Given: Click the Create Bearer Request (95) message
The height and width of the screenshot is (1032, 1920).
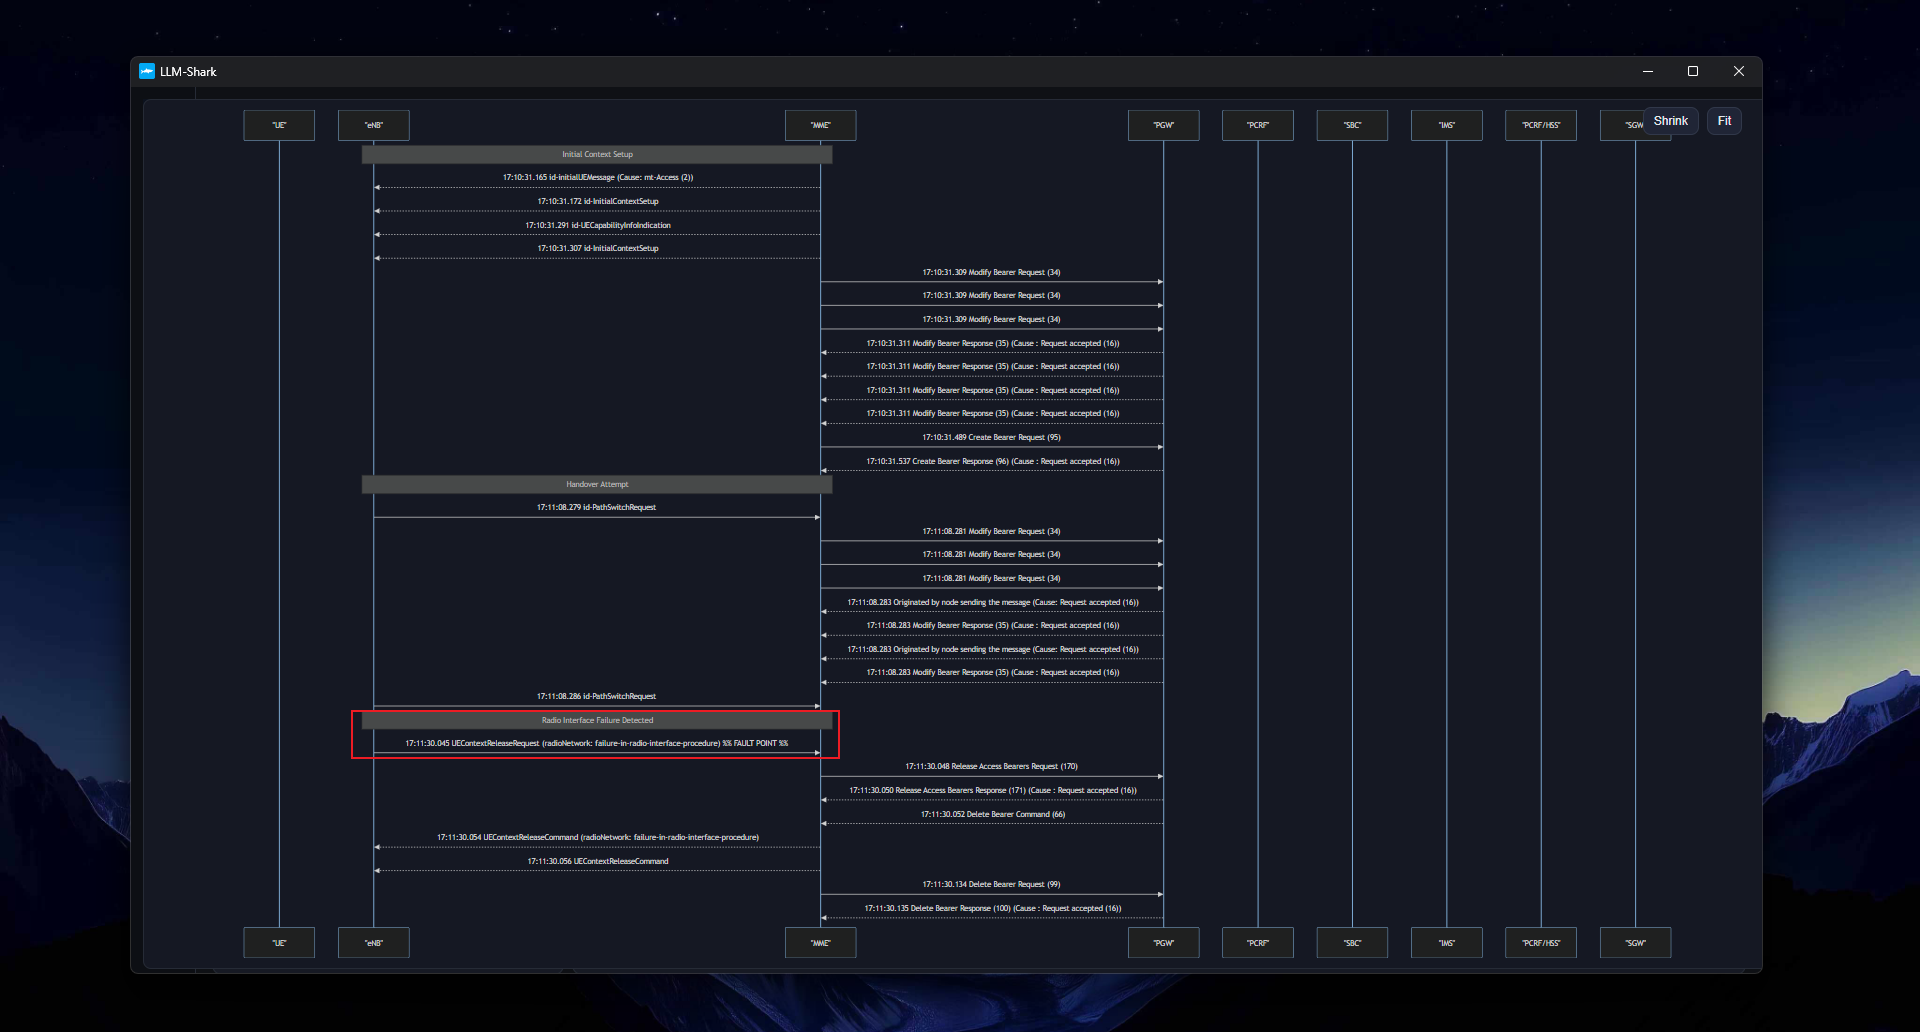Looking at the screenshot, I should pyautogui.click(x=991, y=438).
